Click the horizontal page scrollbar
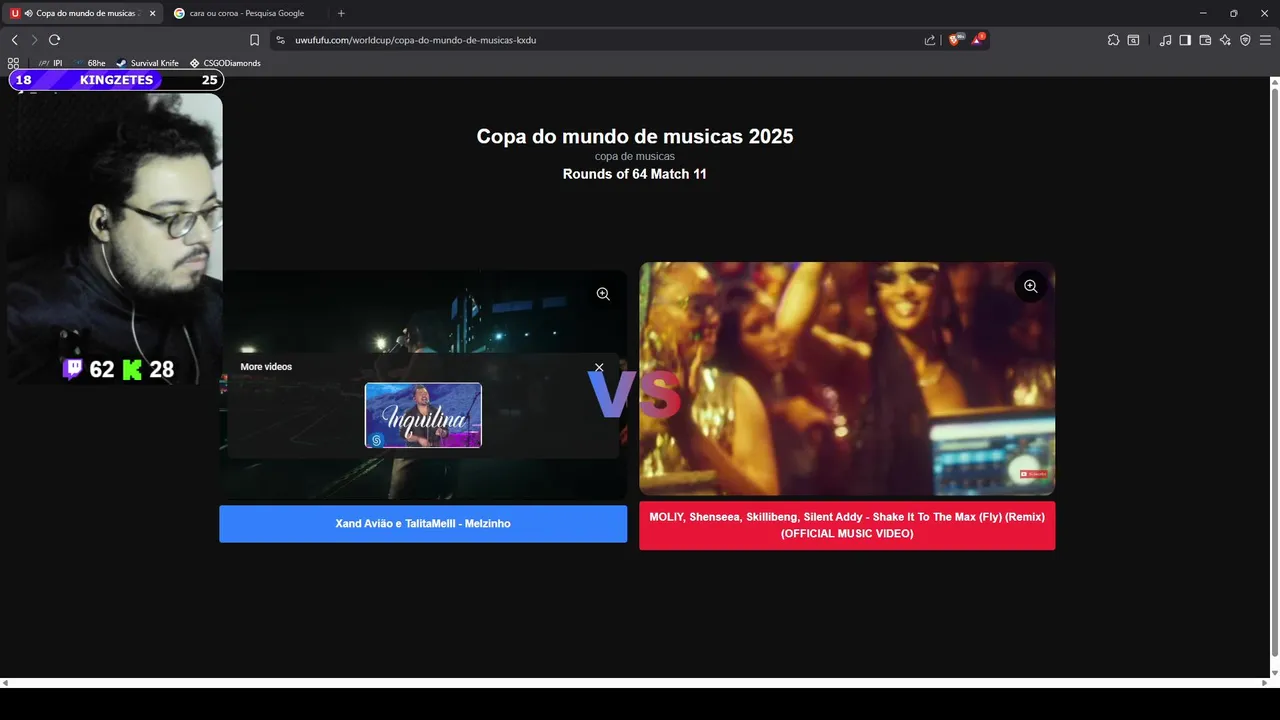Viewport: 1280px width, 720px height. [x=635, y=683]
